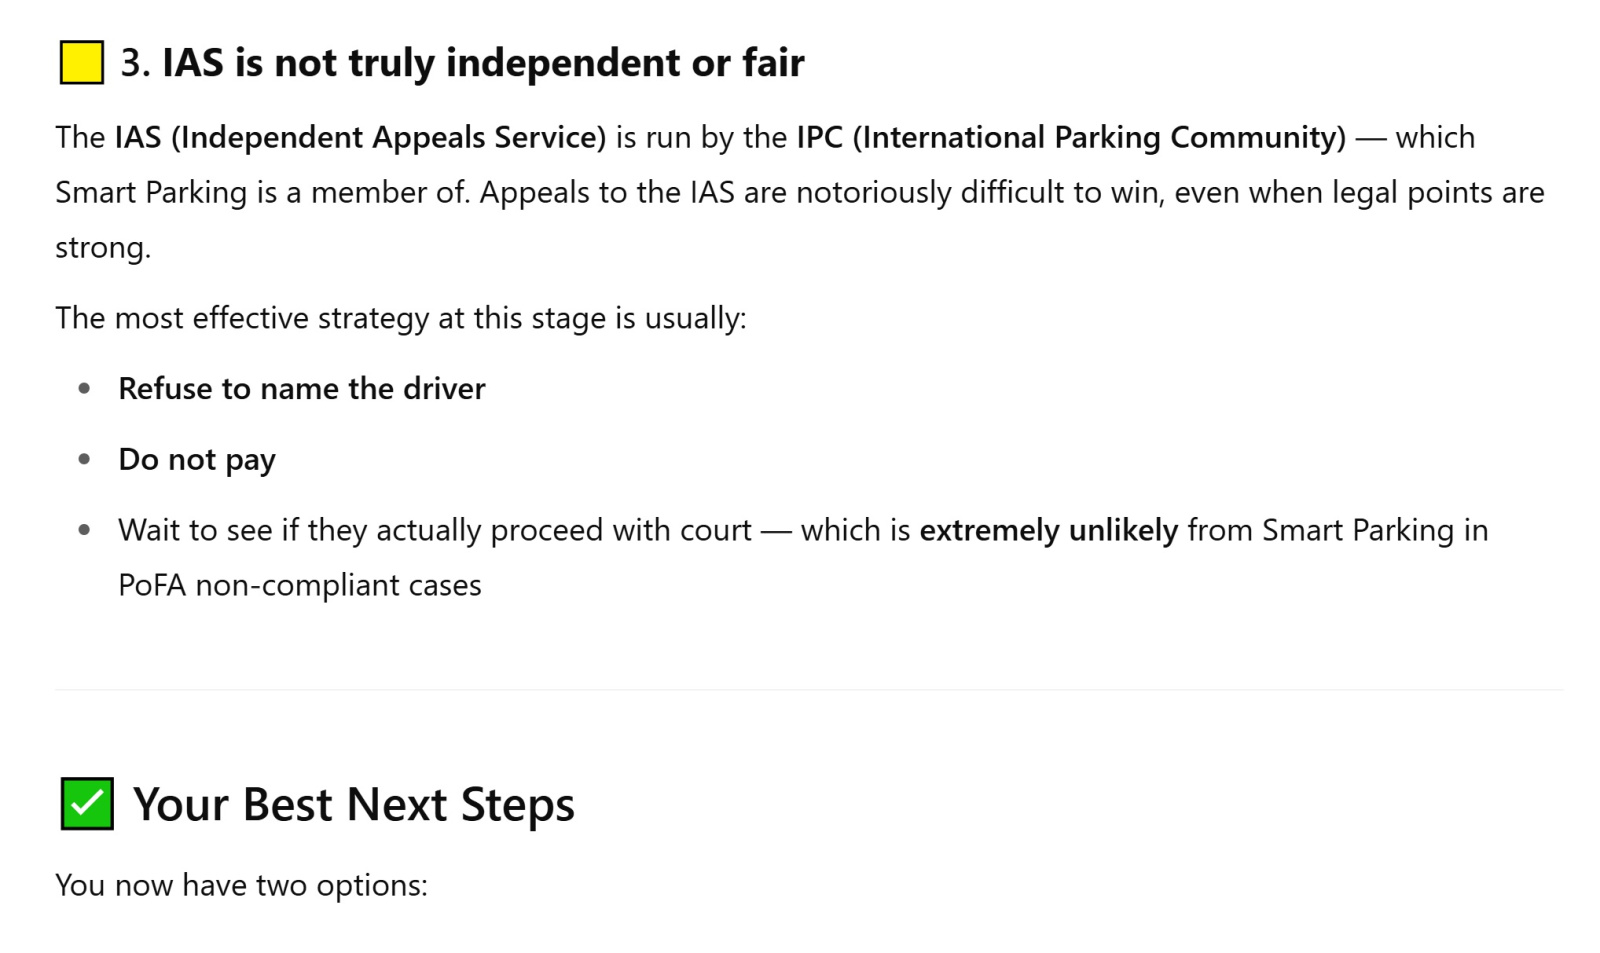
Task: Click bold text "IPC (International Parking Community)"
Action: [x=1071, y=137]
